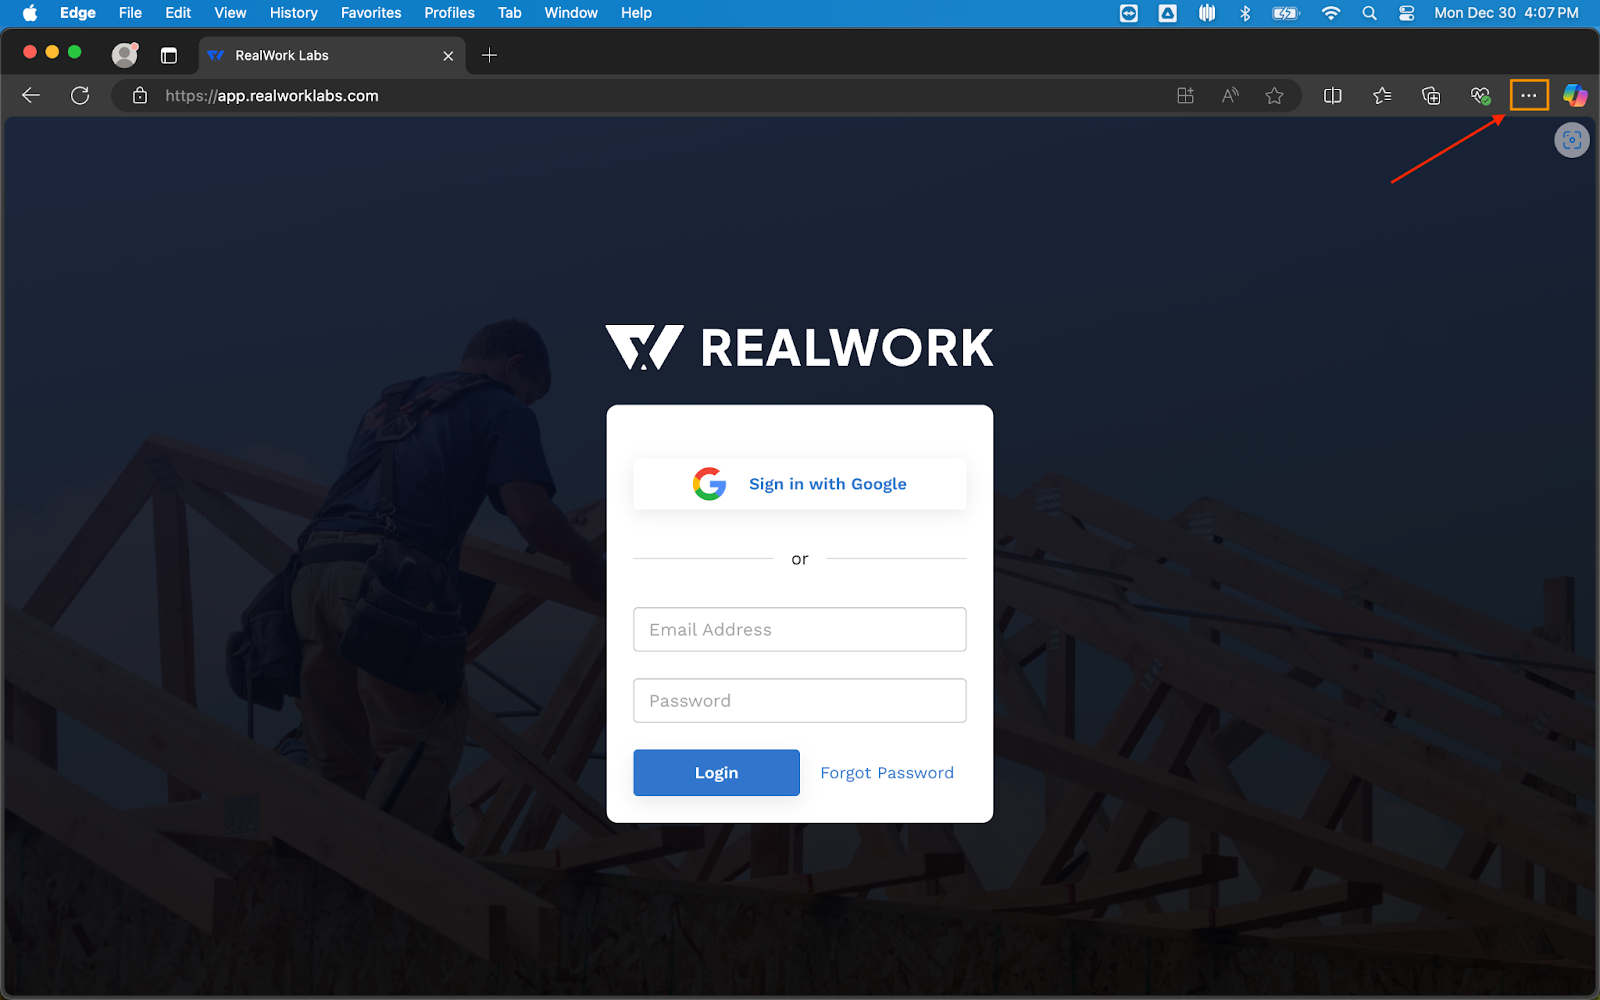Focus the Email Address field
This screenshot has height=1000, width=1600.
[x=800, y=629]
